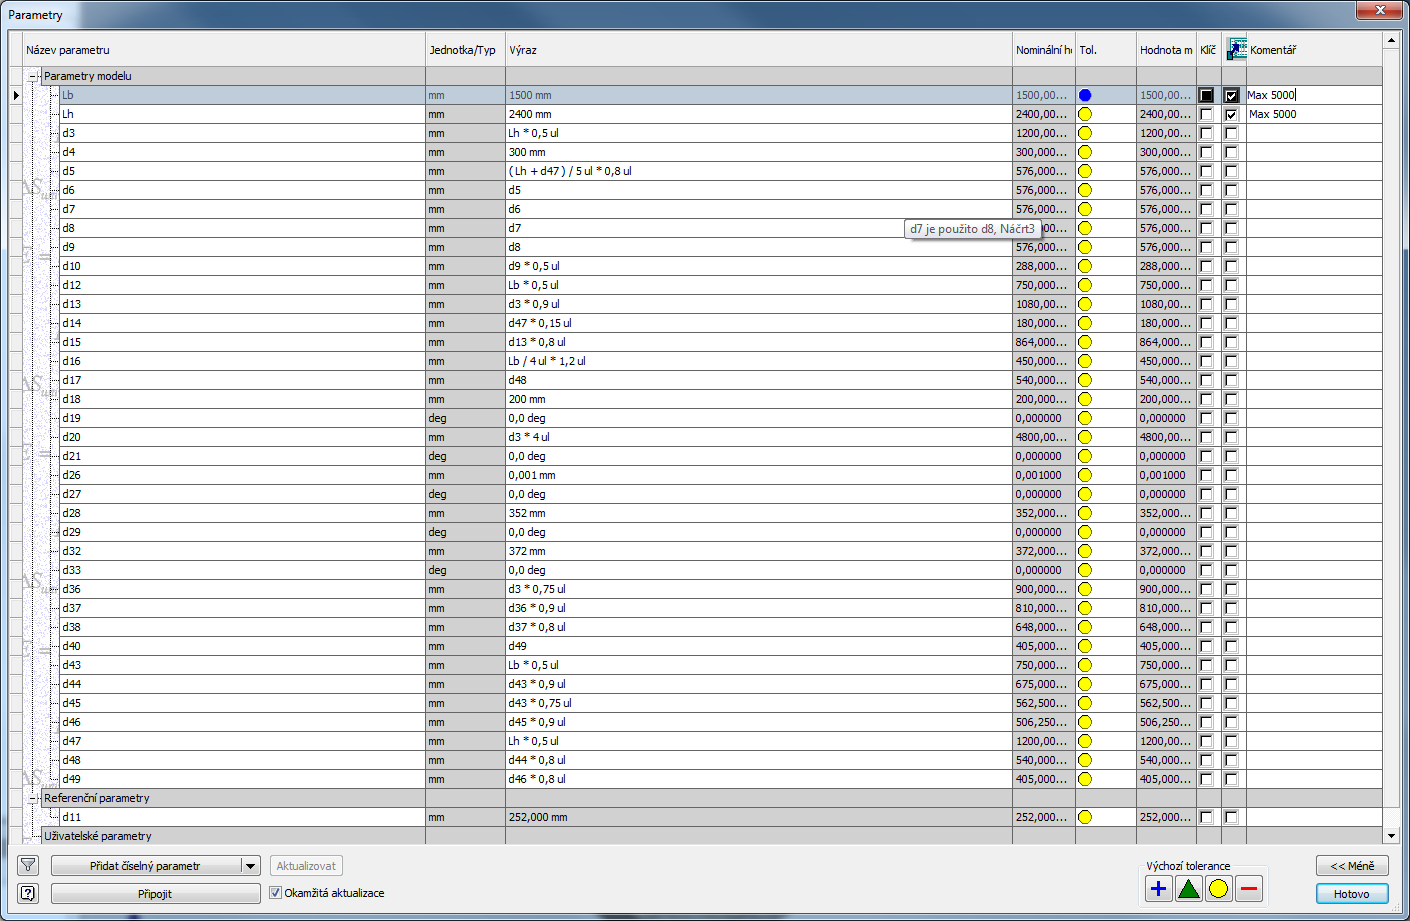Sort by the Název parametru column header
Screen dimensions: 1410x921
coord(68,50)
